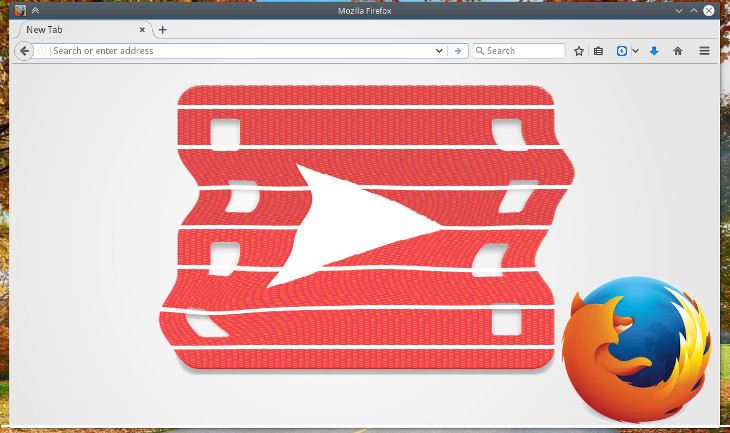The height and width of the screenshot is (433, 730).
Task: Expand dropdown arrow beside download helper icon
Action: [635, 51]
